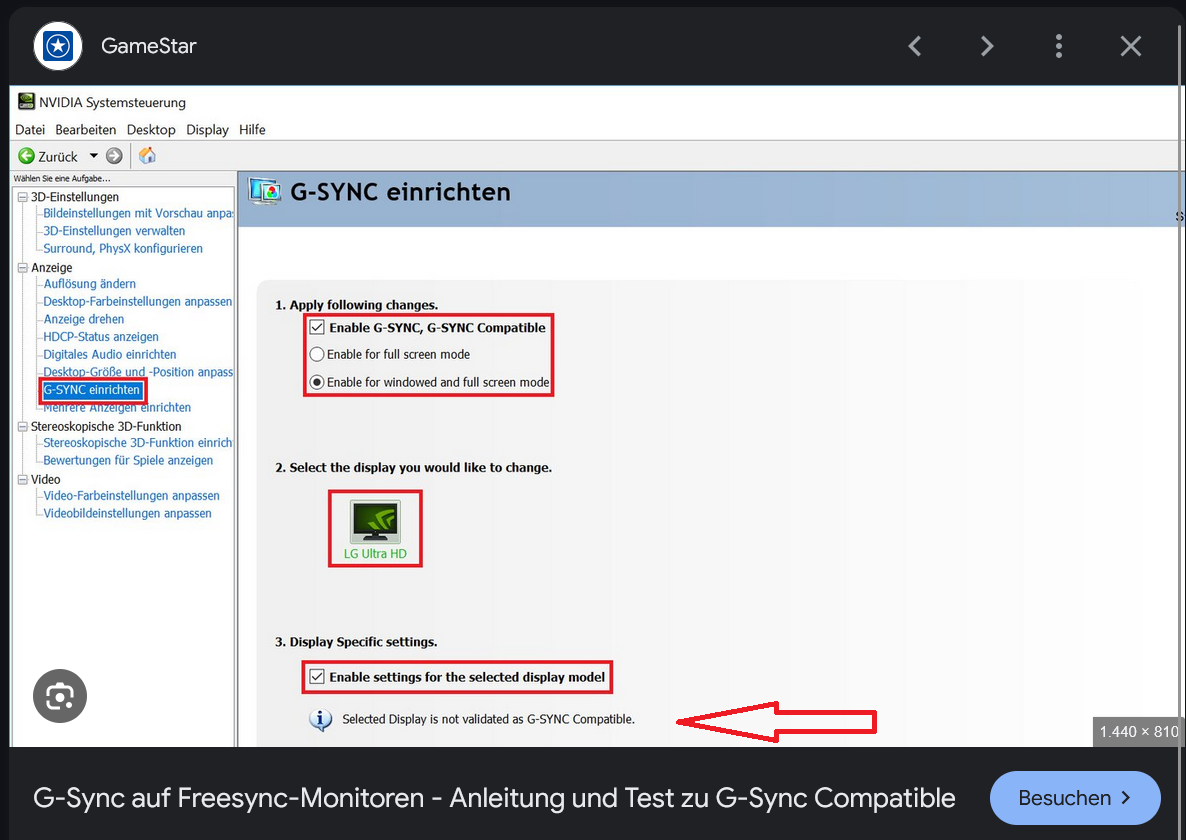Open Desktop-Farbeinstellungen anpassen
1186x840 pixels.
tap(138, 301)
